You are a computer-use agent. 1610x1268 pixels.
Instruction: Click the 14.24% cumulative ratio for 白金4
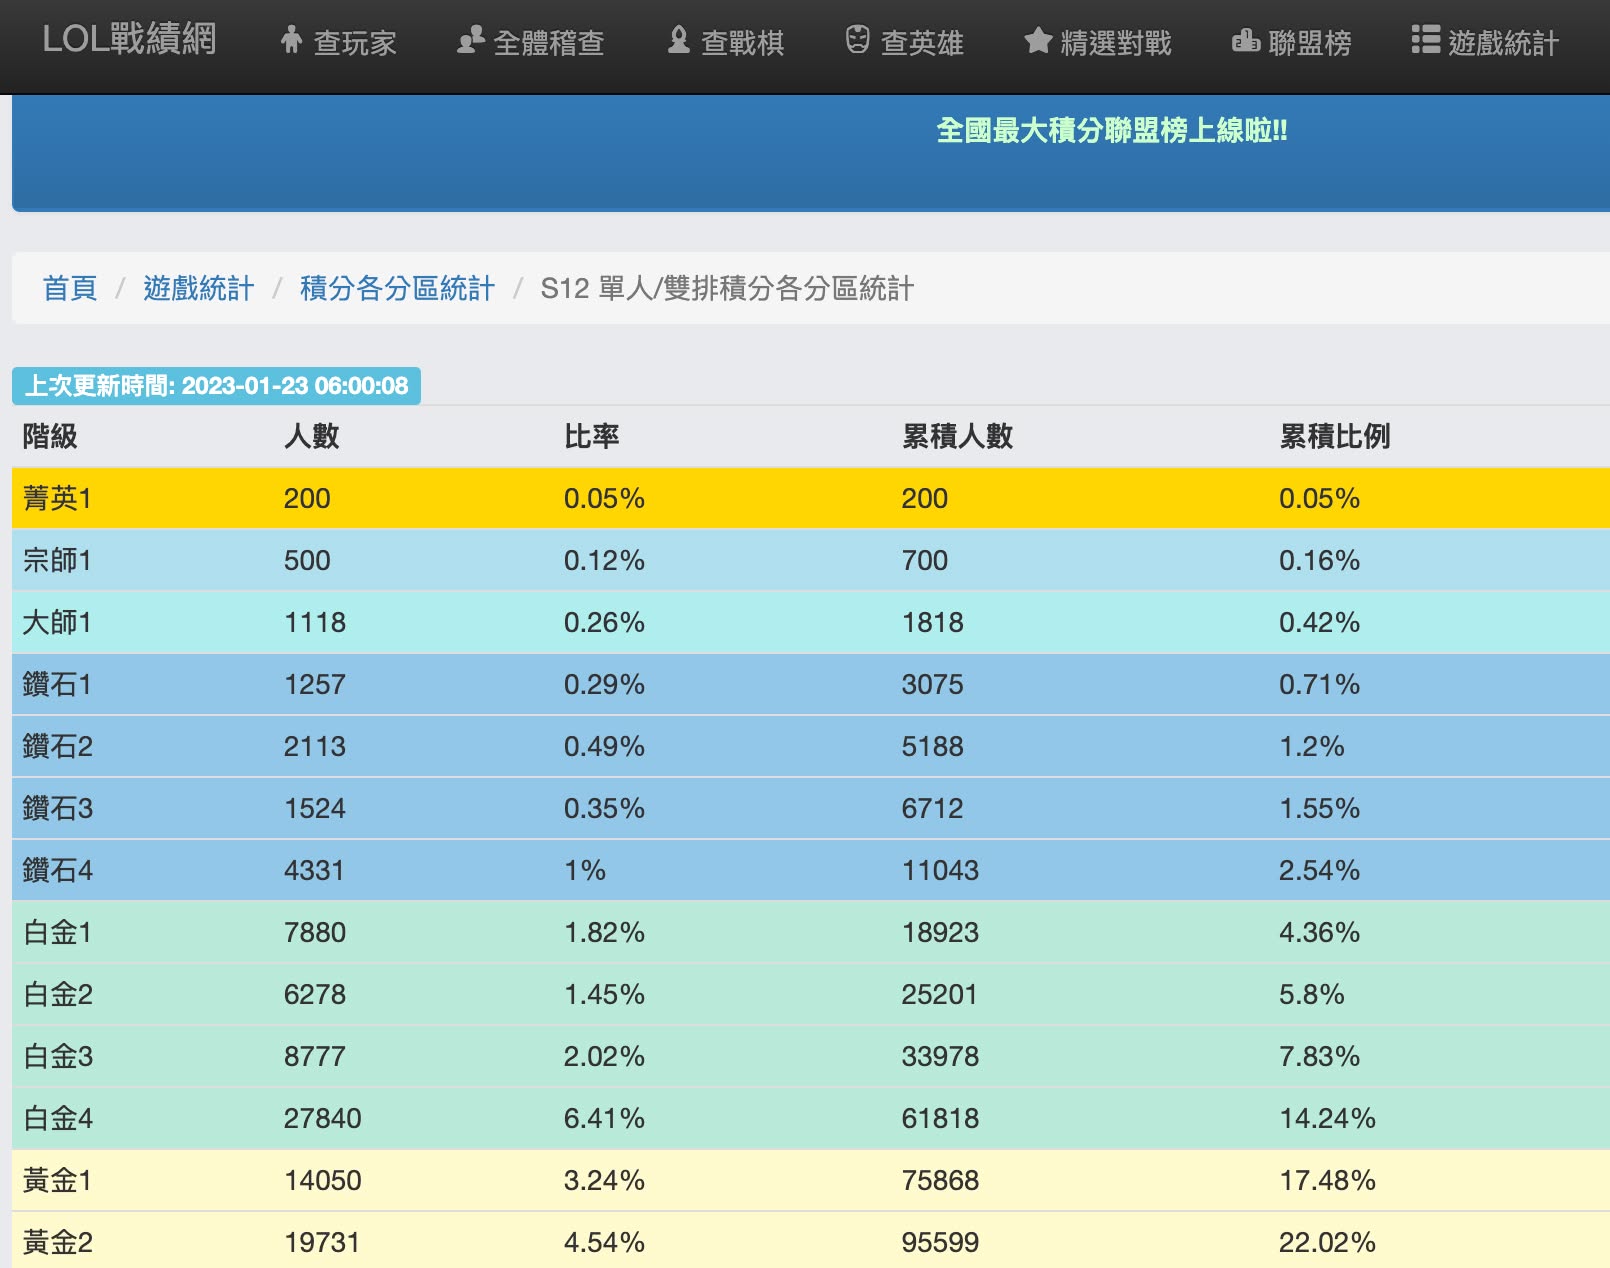pyautogui.click(x=1328, y=1118)
